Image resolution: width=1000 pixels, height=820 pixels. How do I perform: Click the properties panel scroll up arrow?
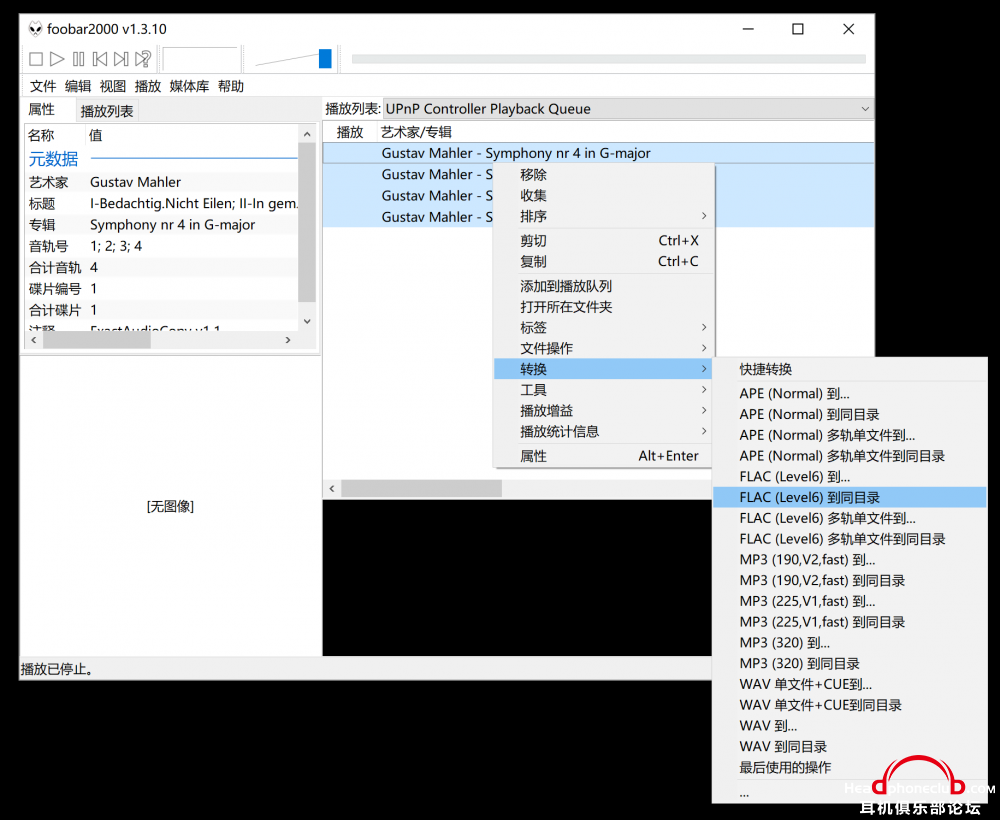click(307, 134)
